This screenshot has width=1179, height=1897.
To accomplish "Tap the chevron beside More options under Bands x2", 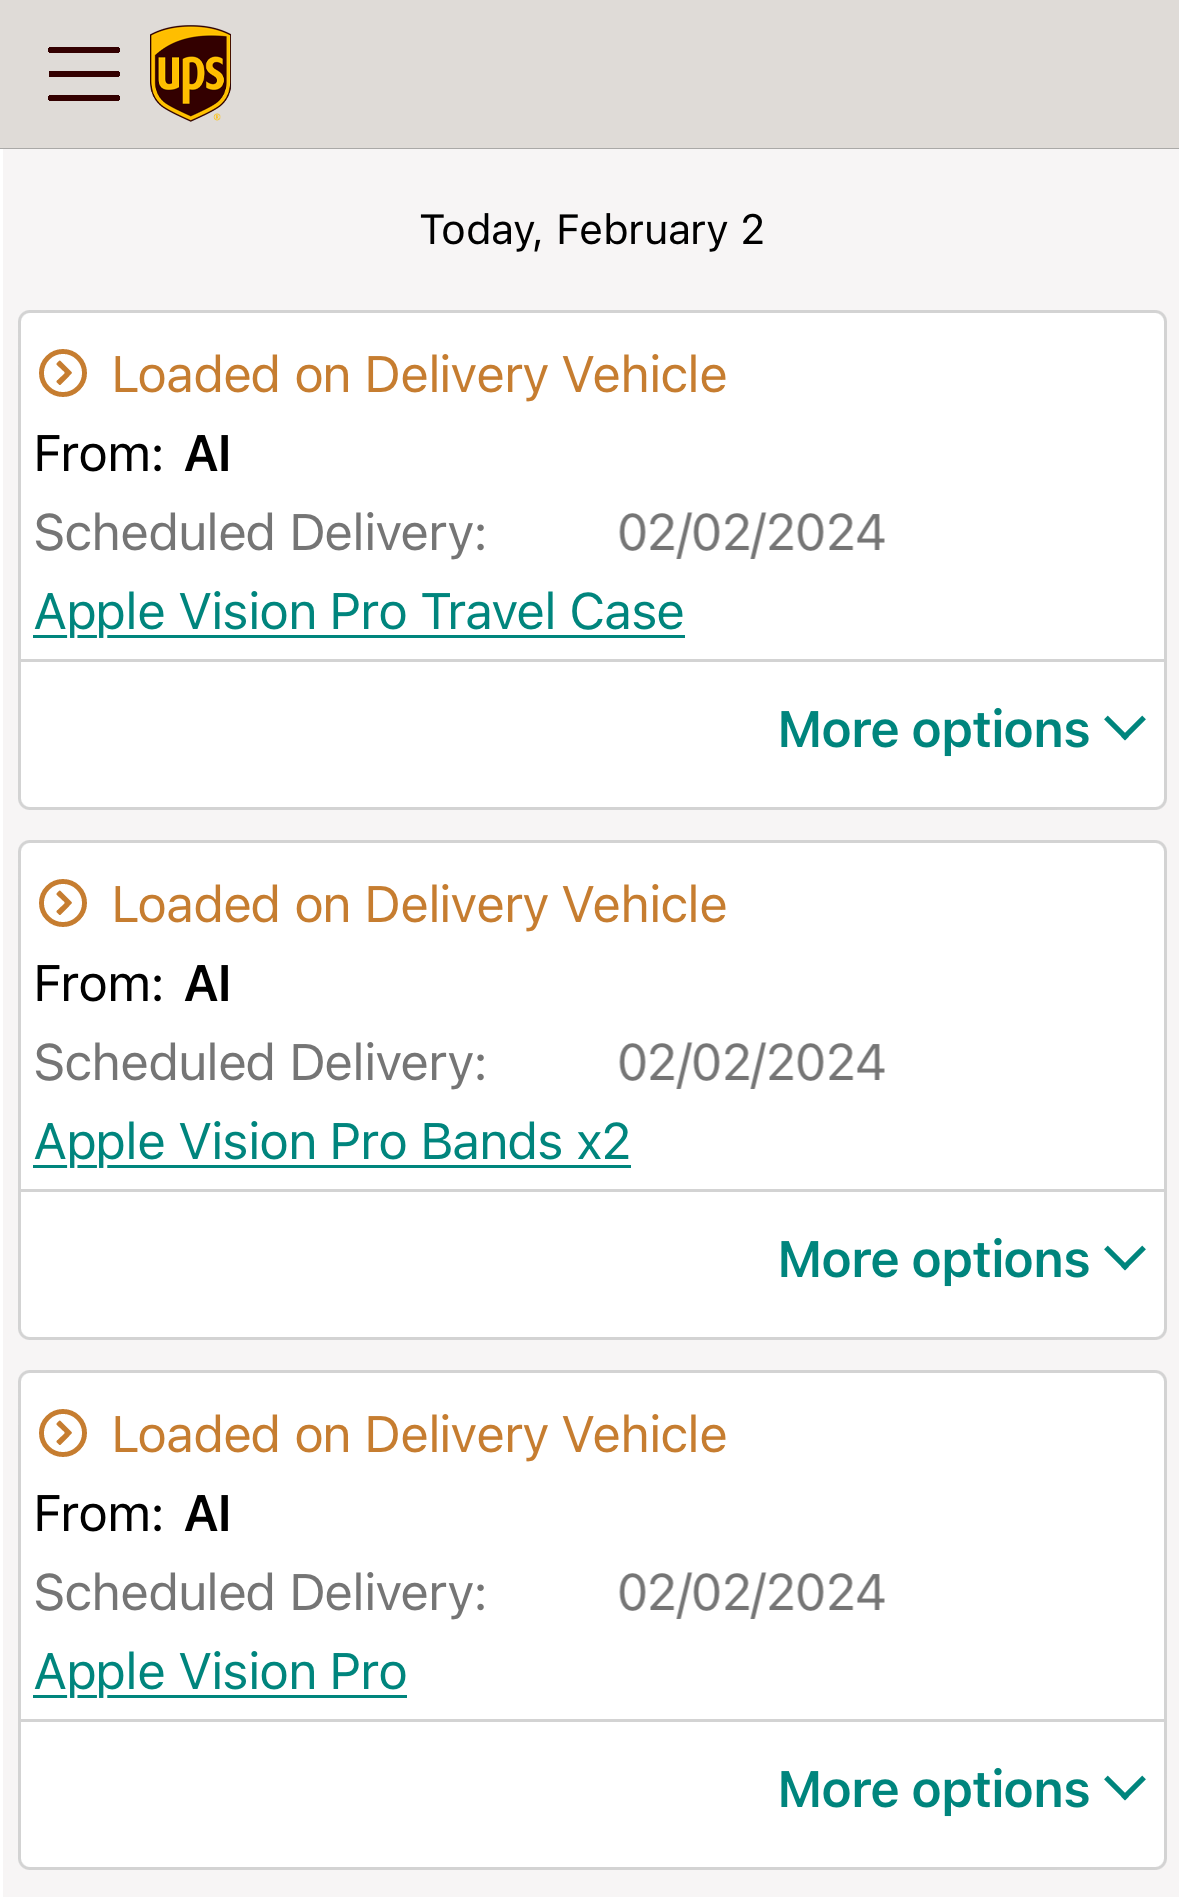I will (1125, 1258).
